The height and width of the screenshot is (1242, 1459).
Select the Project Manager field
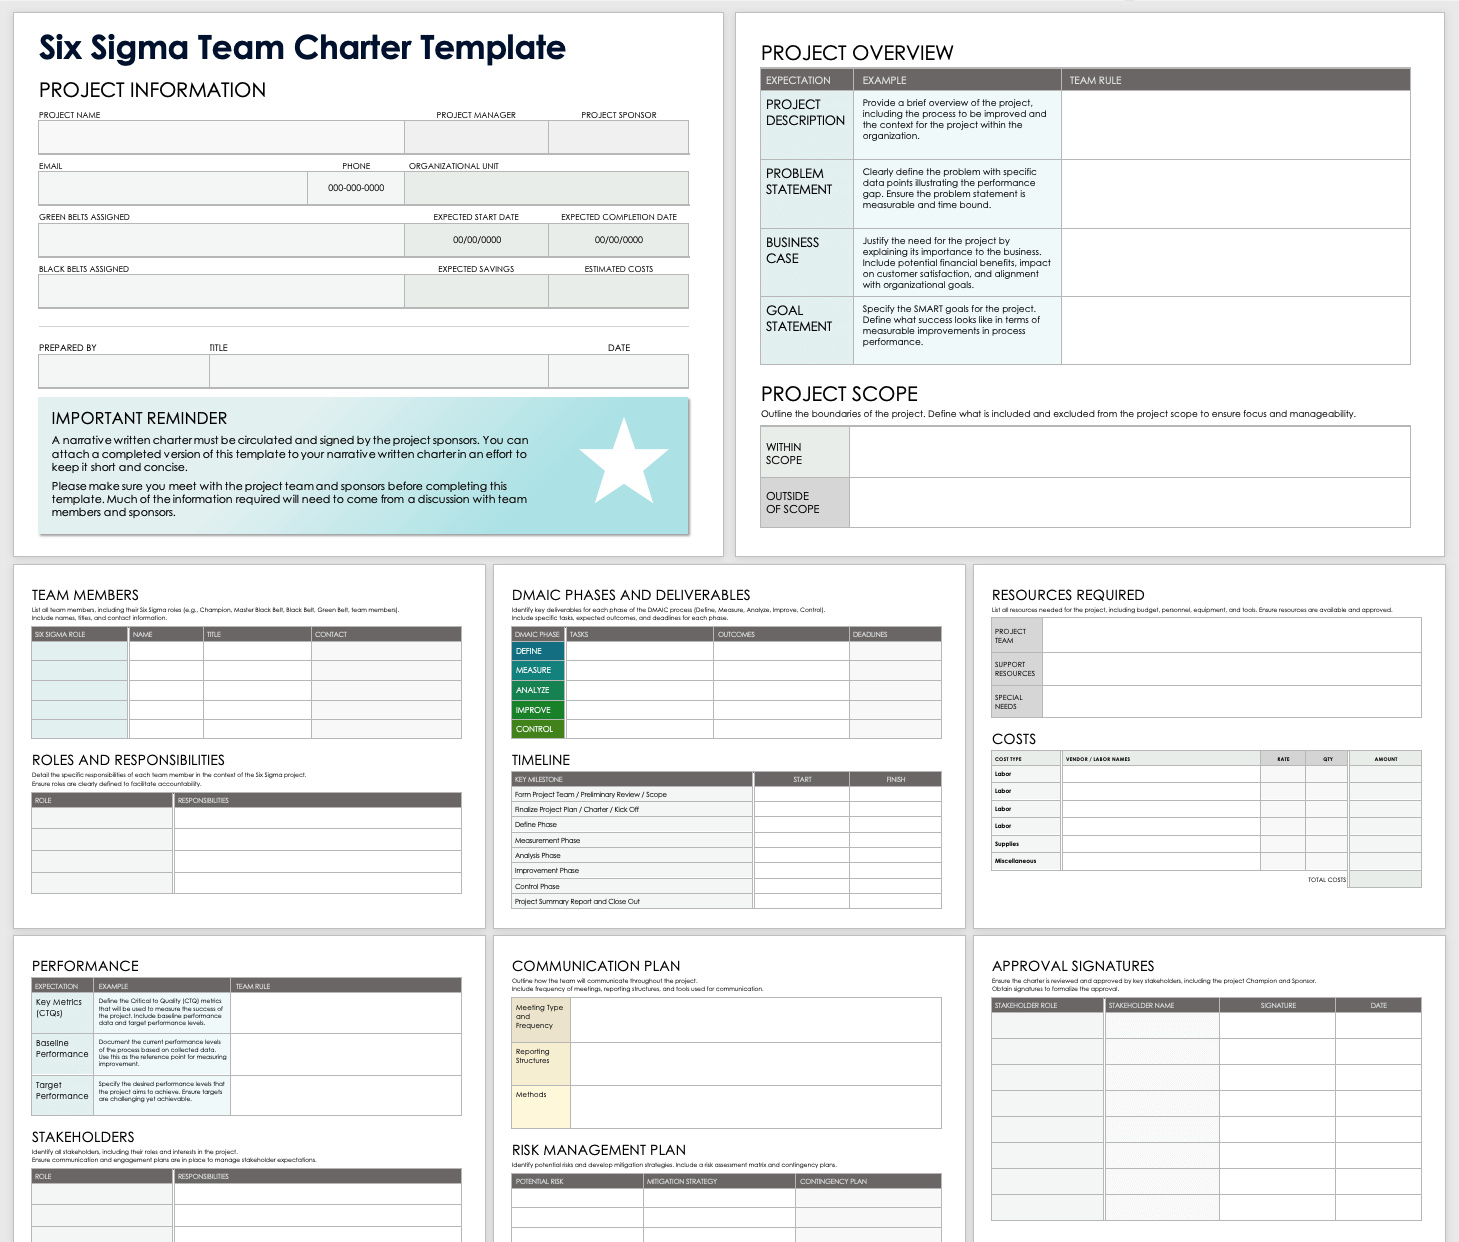pyautogui.click(x=476, y=137)
